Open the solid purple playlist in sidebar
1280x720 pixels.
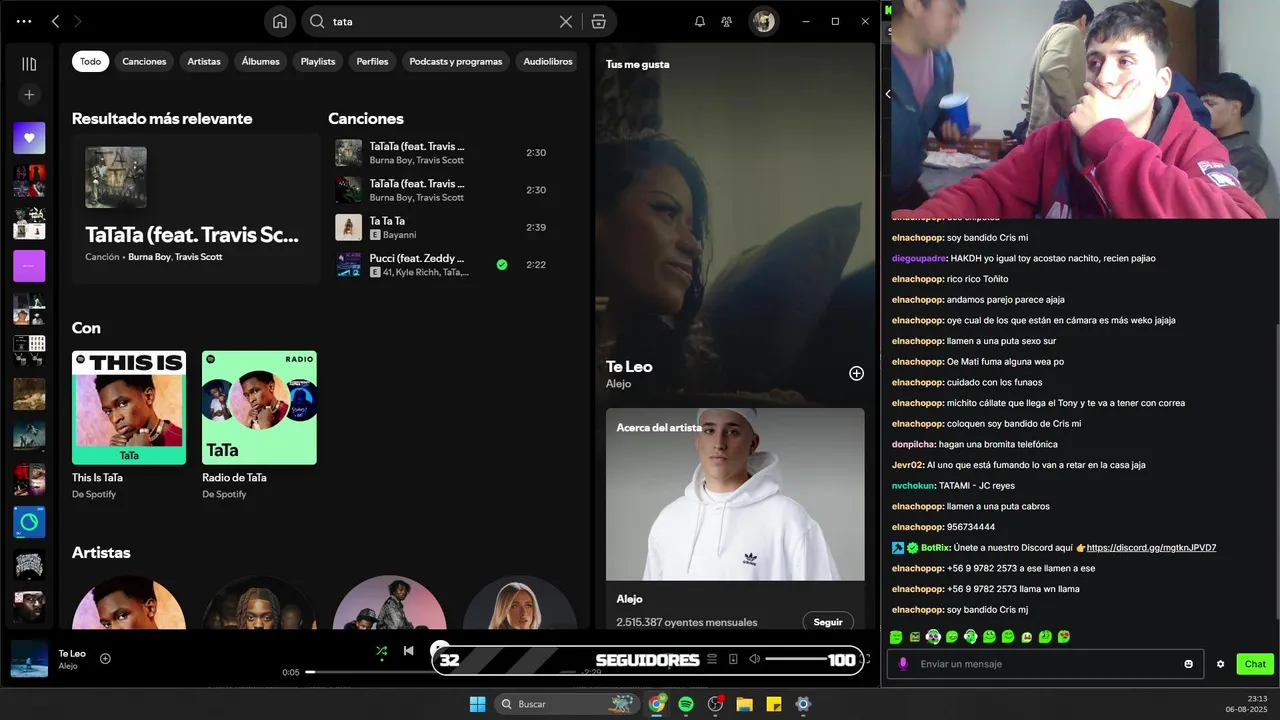tap(29, 266)
